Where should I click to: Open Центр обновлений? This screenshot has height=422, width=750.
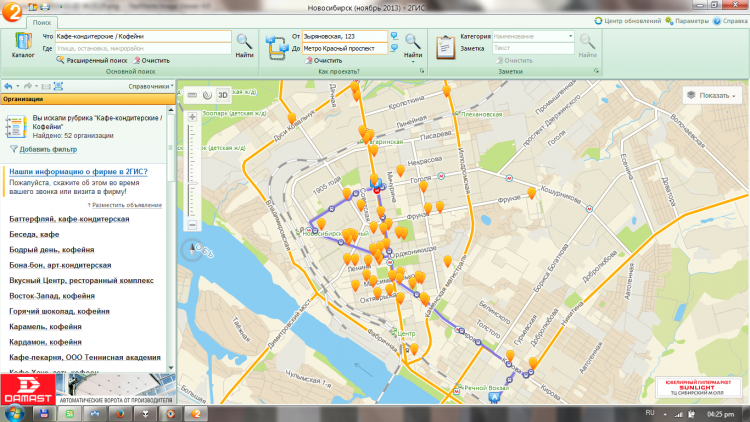pyautogui.click(x=627, y=21)
